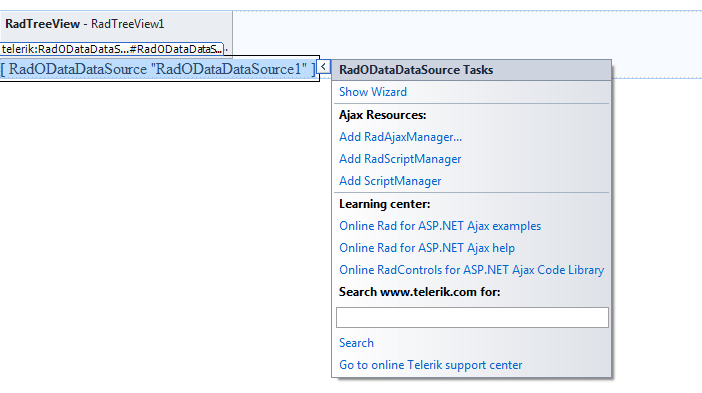Click Add RadScriptManager link
Viewport: 702px width, 393px height.
(400, 159)
